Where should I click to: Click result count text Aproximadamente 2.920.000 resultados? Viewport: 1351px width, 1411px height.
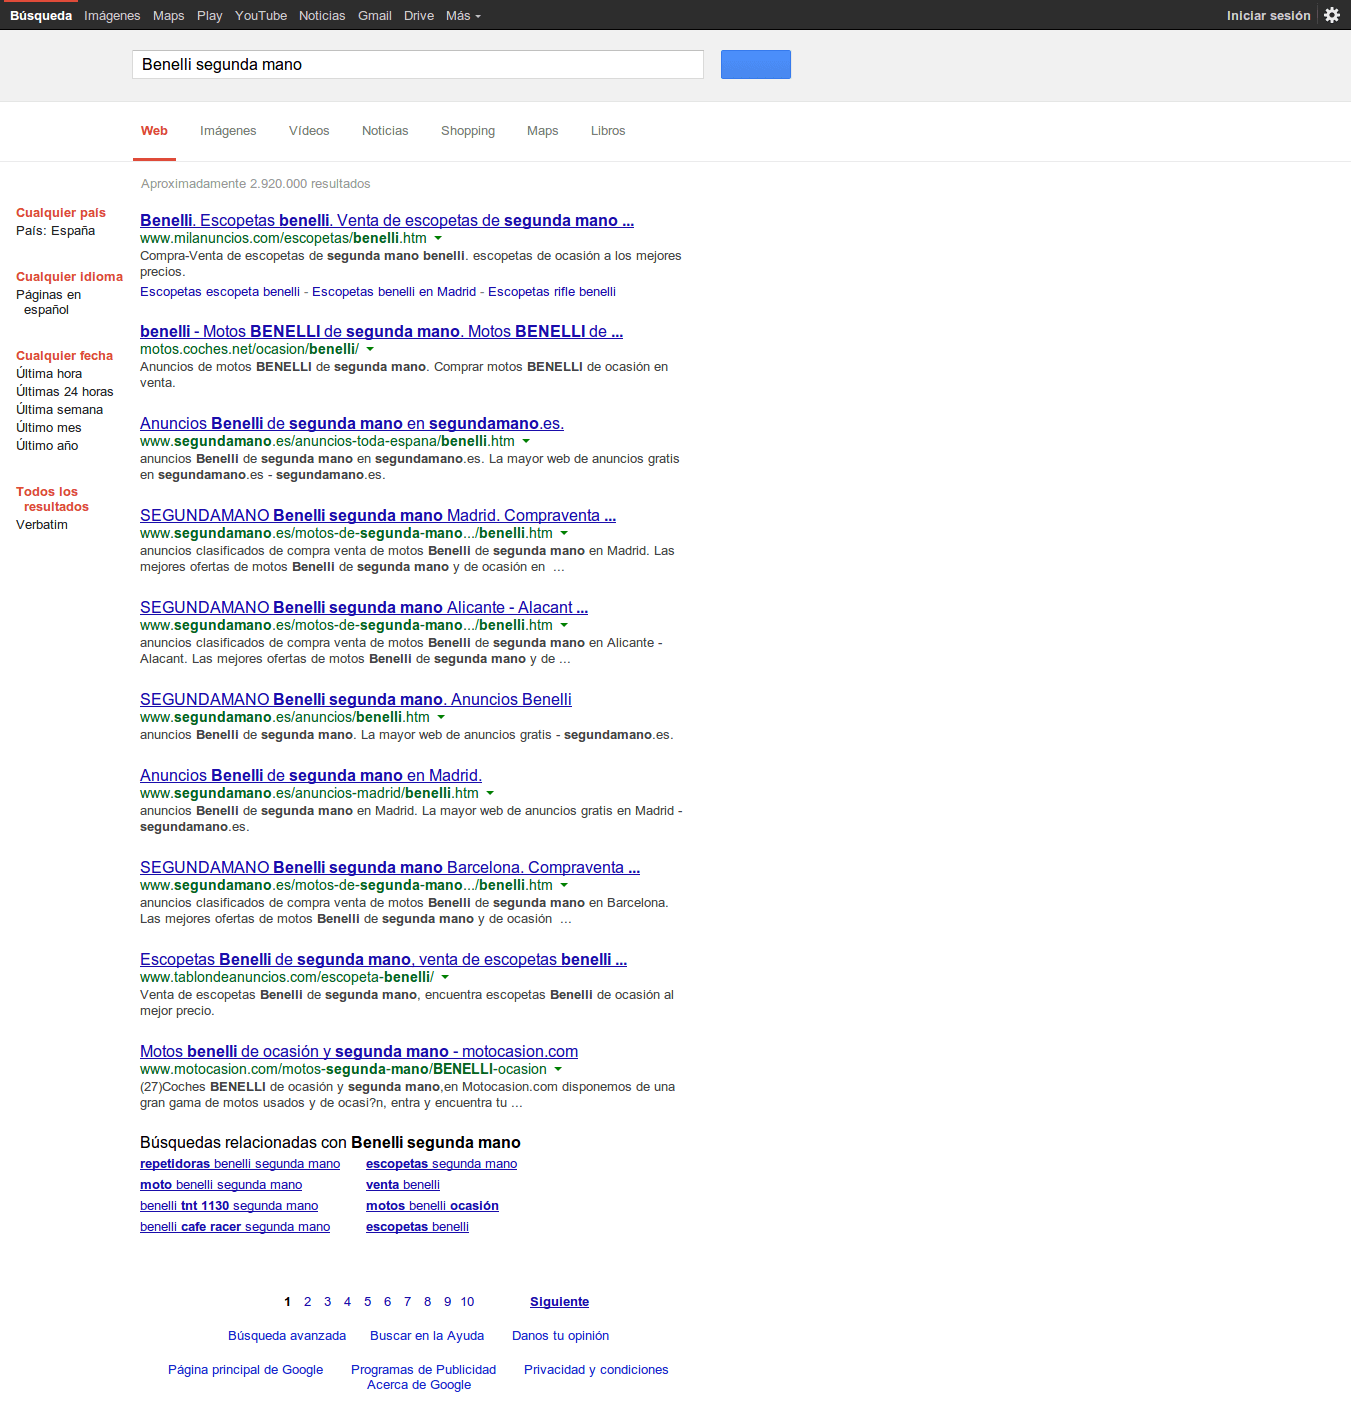click(256, 184)
